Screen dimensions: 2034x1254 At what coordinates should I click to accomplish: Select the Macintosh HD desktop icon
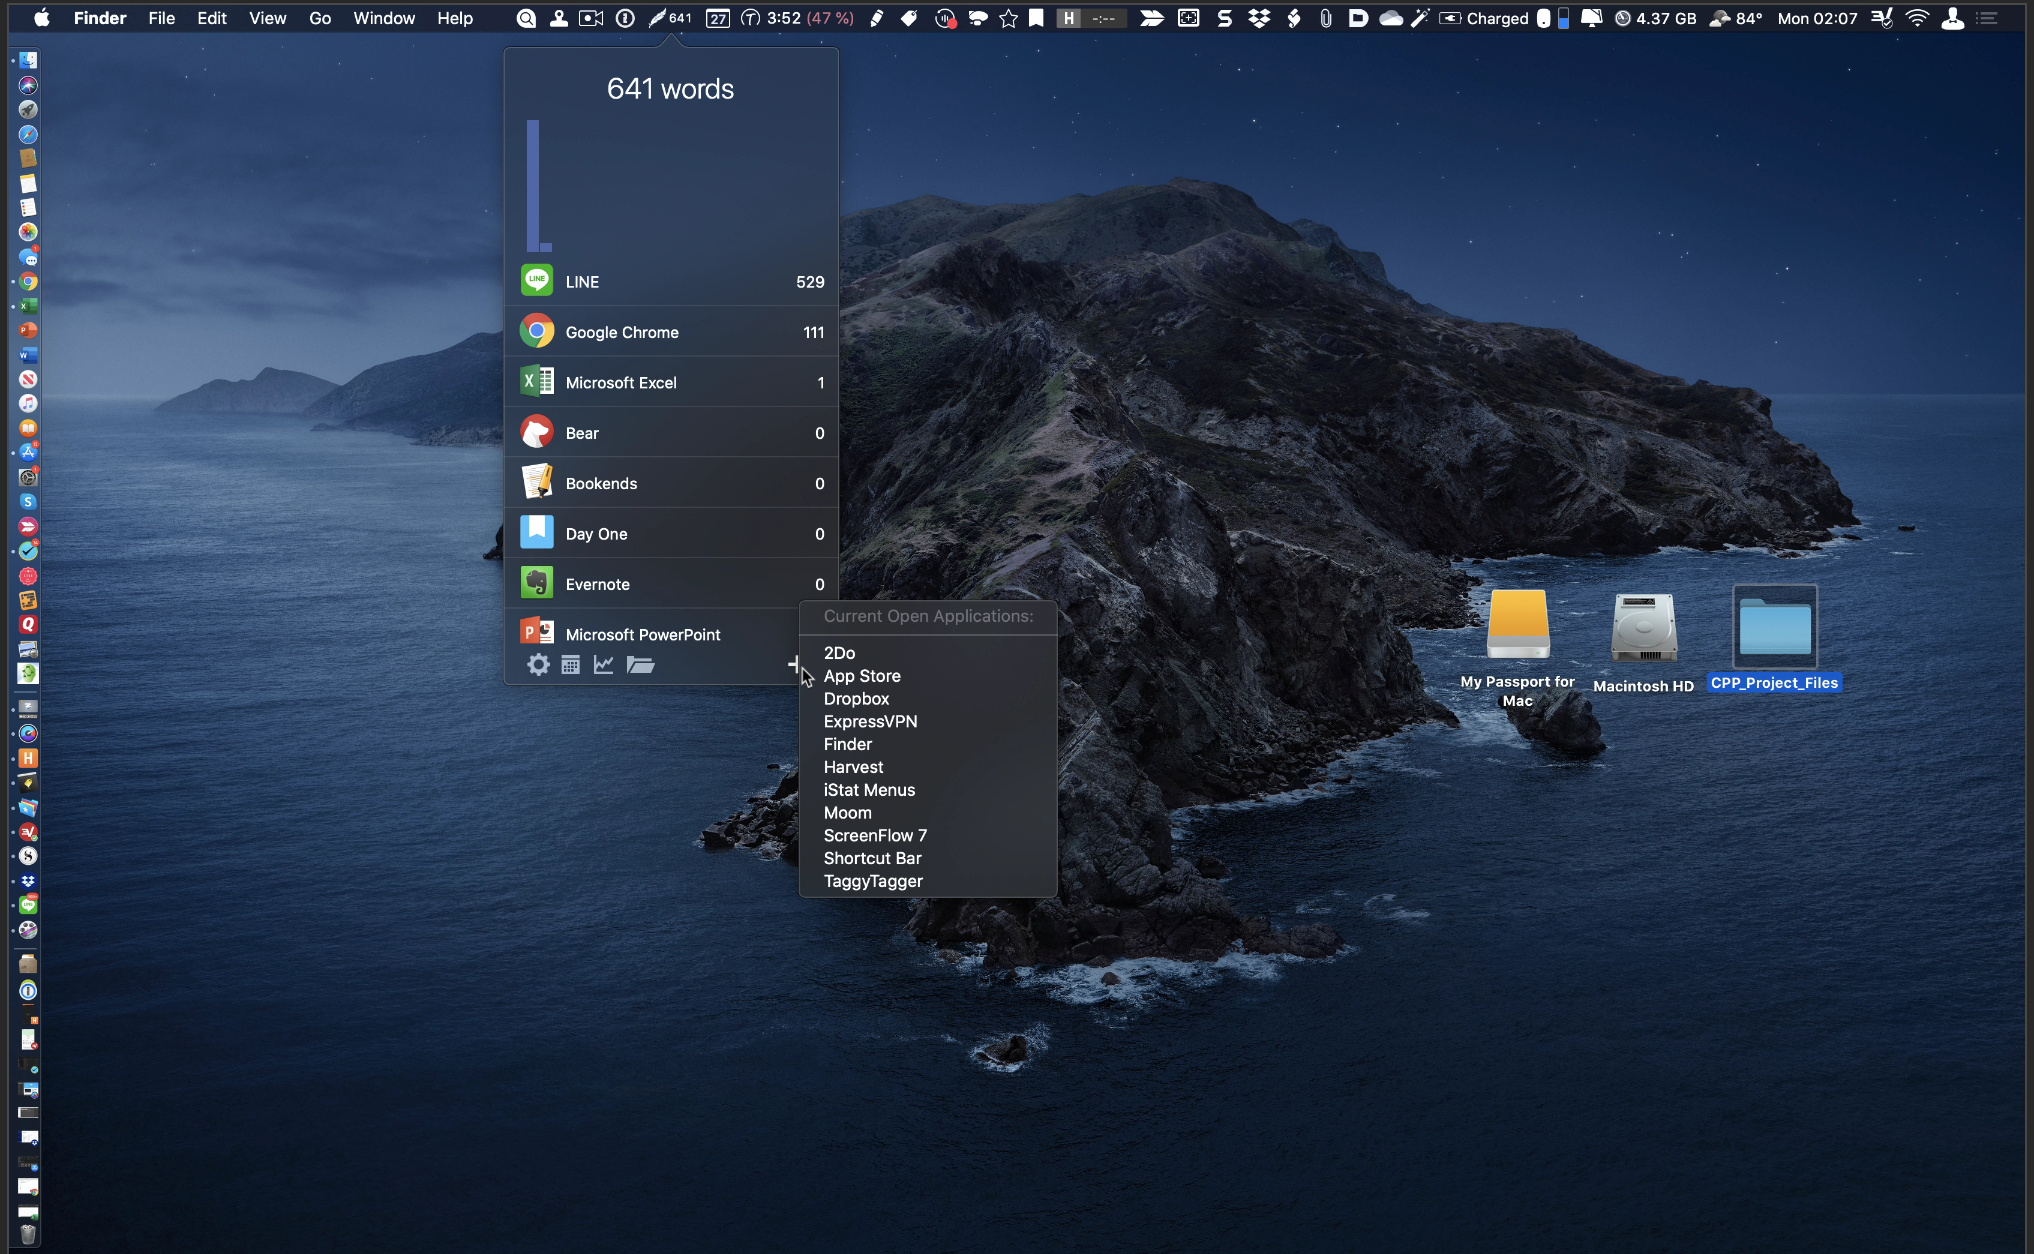(1643, 628)
